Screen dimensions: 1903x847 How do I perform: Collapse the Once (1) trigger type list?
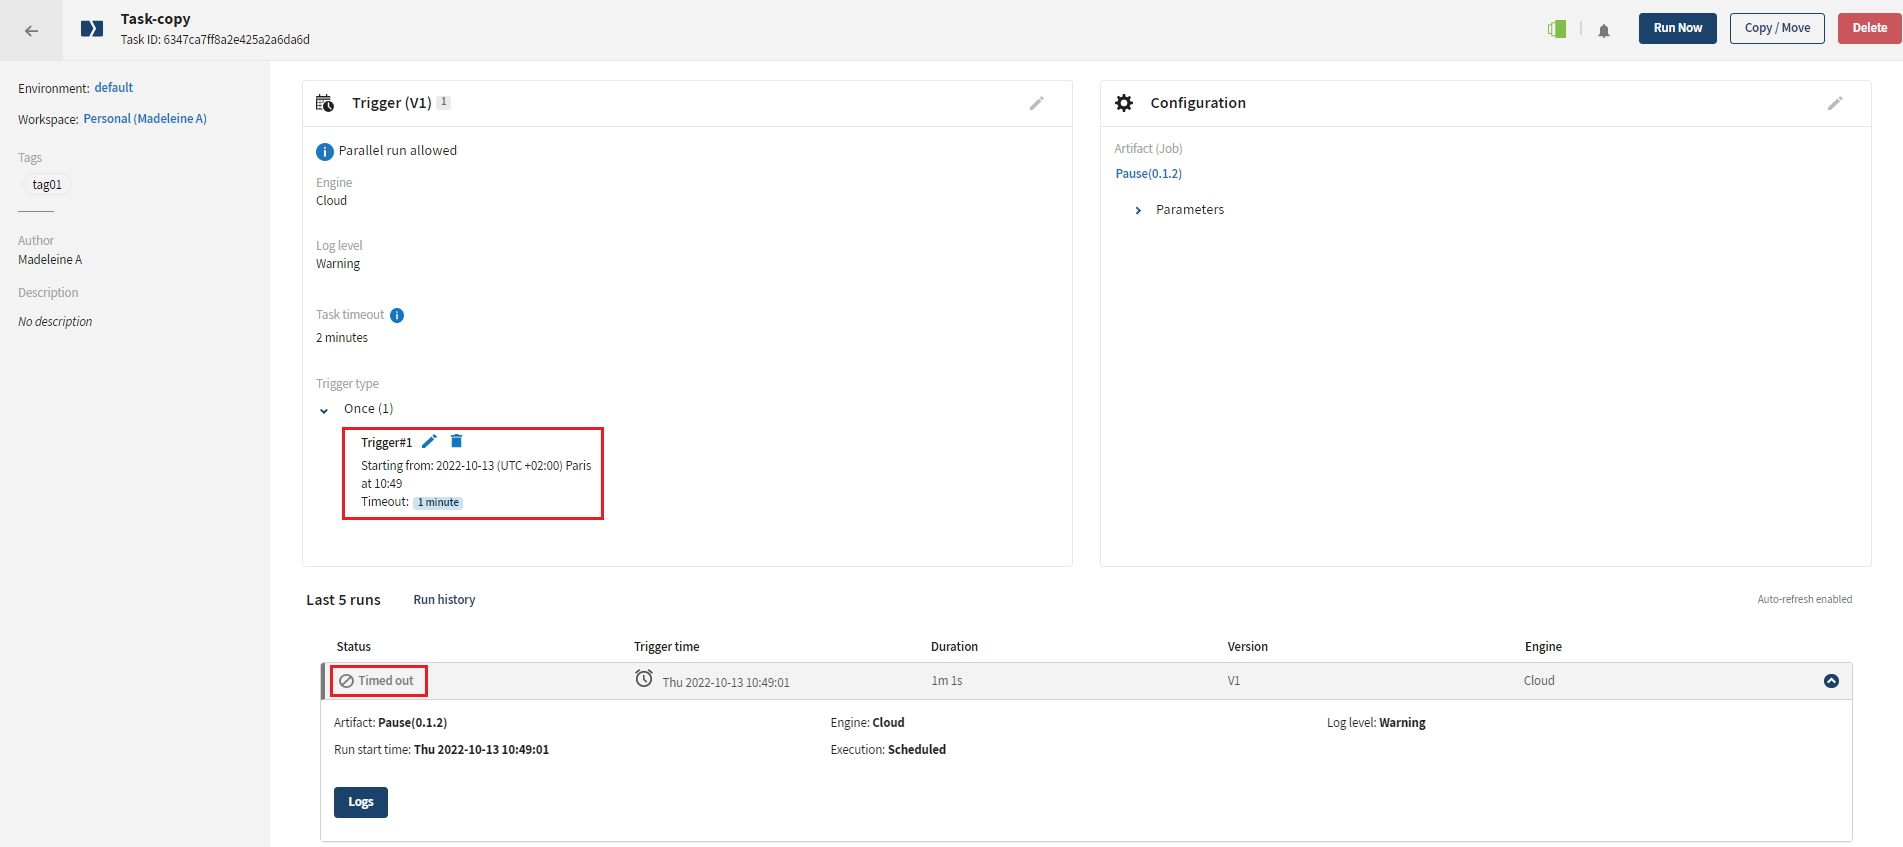324,410
